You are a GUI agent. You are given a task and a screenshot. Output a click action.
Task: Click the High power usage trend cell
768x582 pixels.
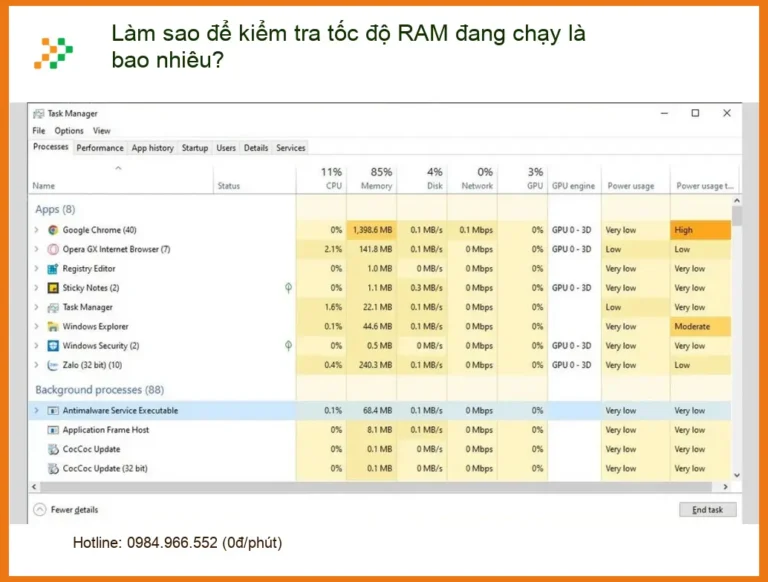point(700,230)
